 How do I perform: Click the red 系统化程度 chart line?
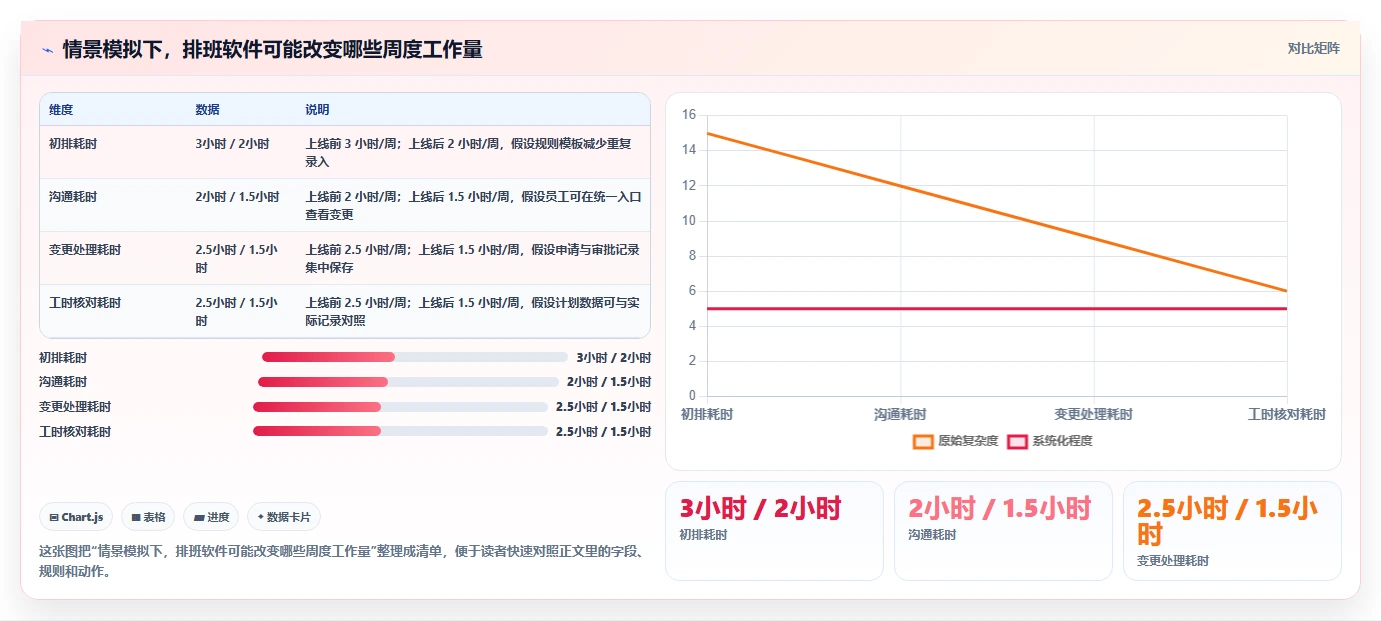pyautogui.click(x=997, y=308)
